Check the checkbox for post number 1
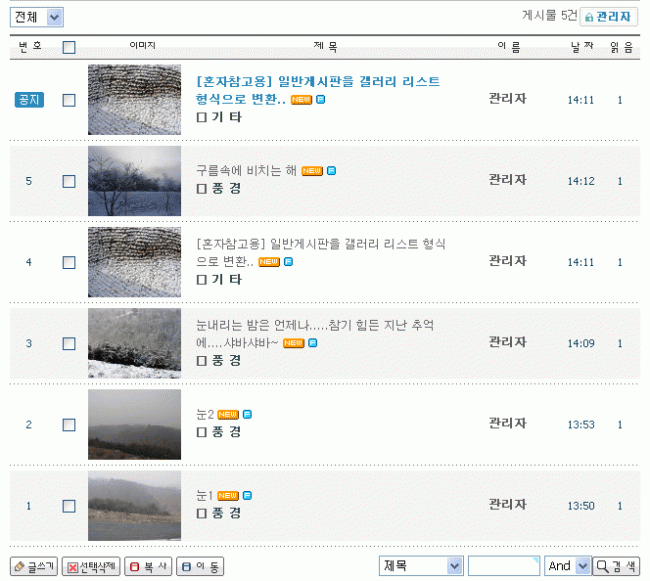This screenshot has height=581, width=650. pyautogui.click(x=69, y=506)
